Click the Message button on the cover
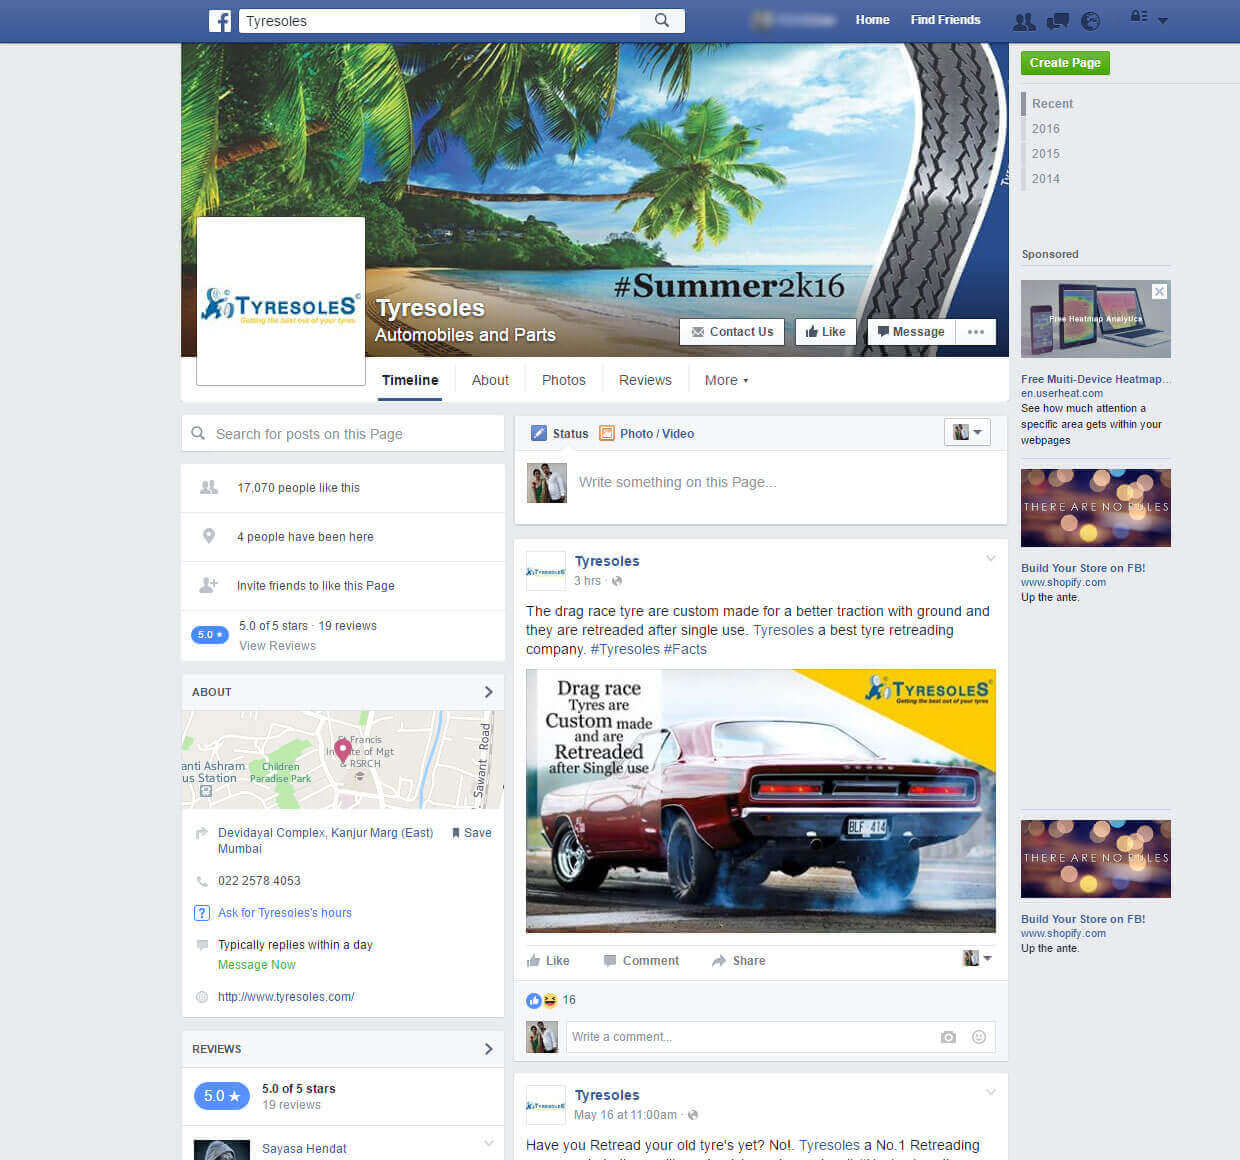Screen dimensions: 1240x1160 click(x=911, y=332)
